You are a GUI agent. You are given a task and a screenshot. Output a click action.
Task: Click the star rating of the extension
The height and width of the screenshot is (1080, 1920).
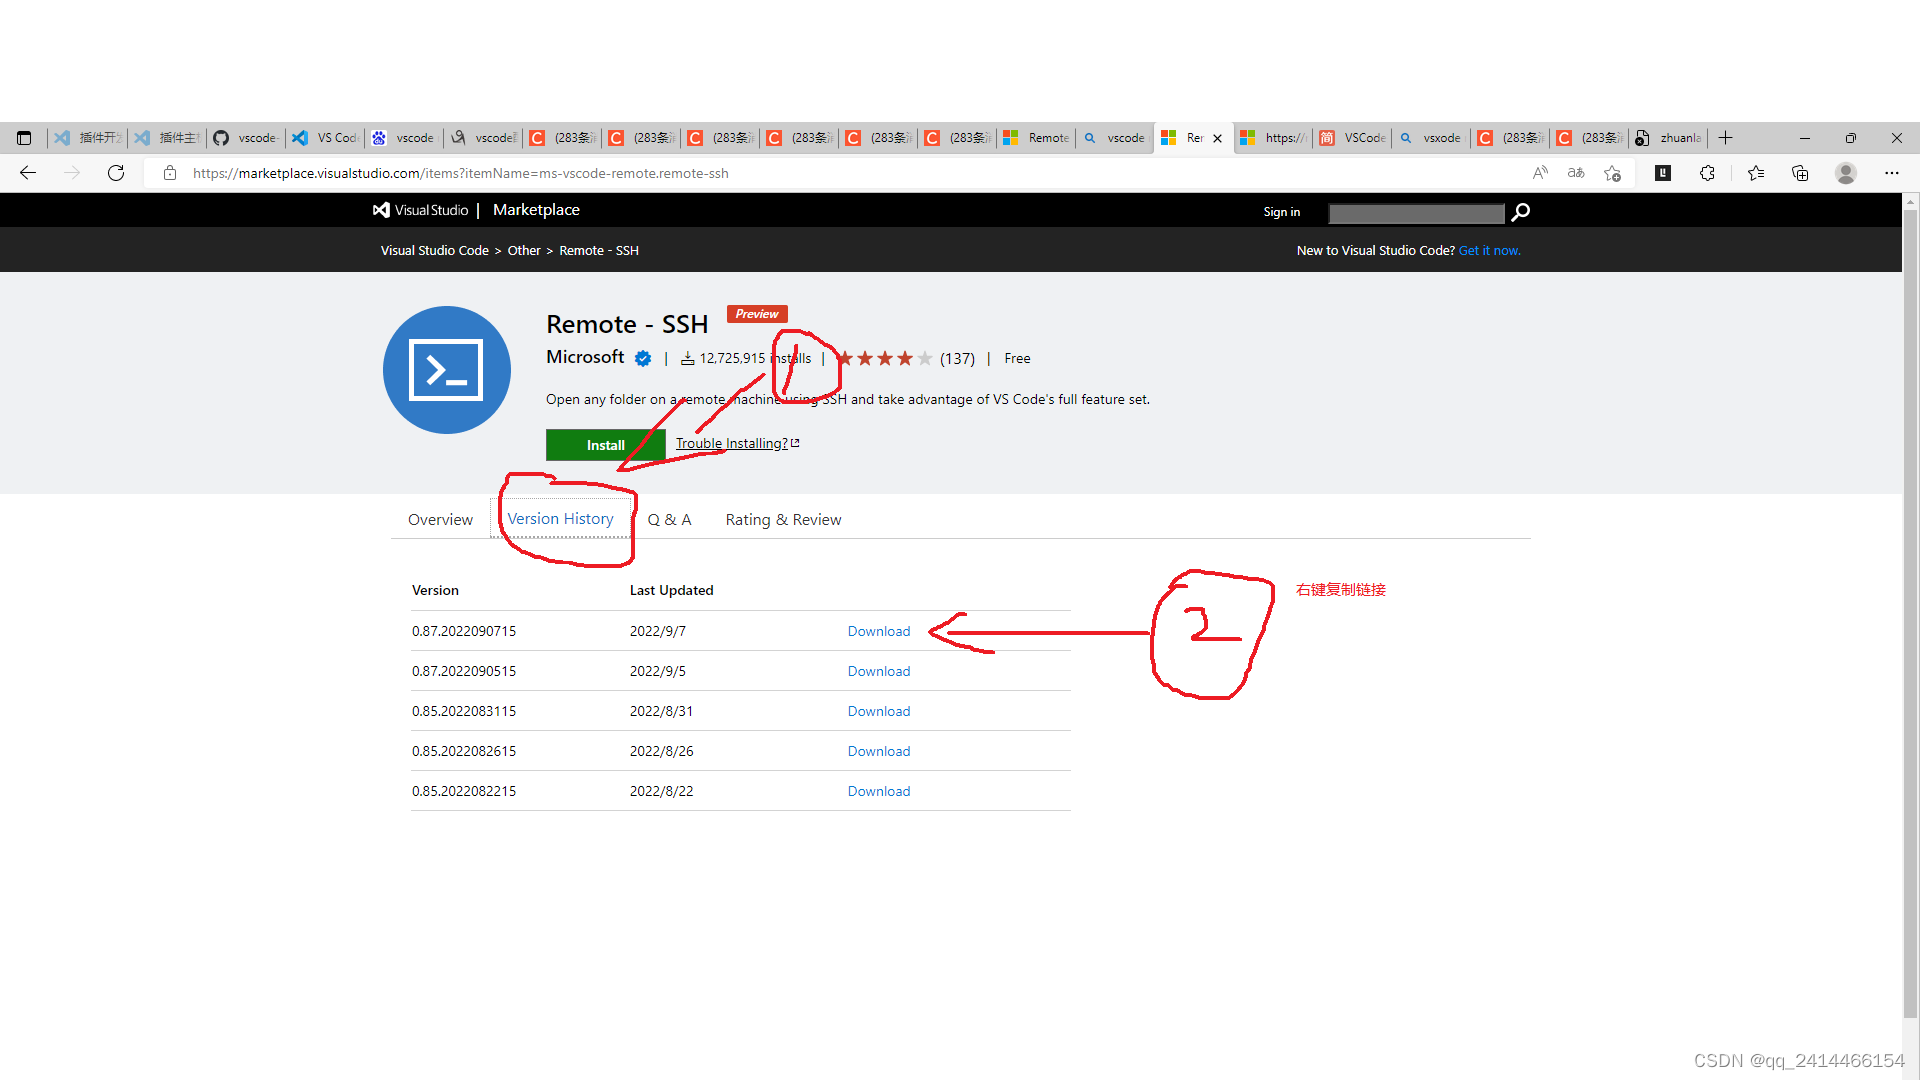pos(884,358)
